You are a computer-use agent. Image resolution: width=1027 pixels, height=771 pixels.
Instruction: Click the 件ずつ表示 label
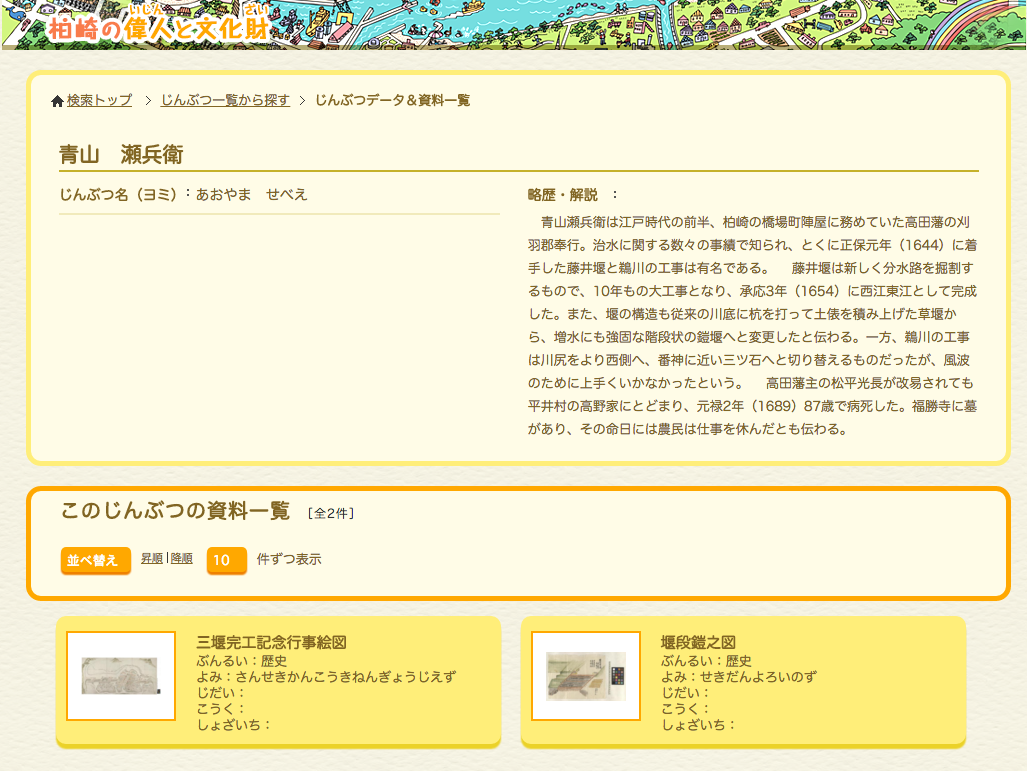(x=289, y=559)
